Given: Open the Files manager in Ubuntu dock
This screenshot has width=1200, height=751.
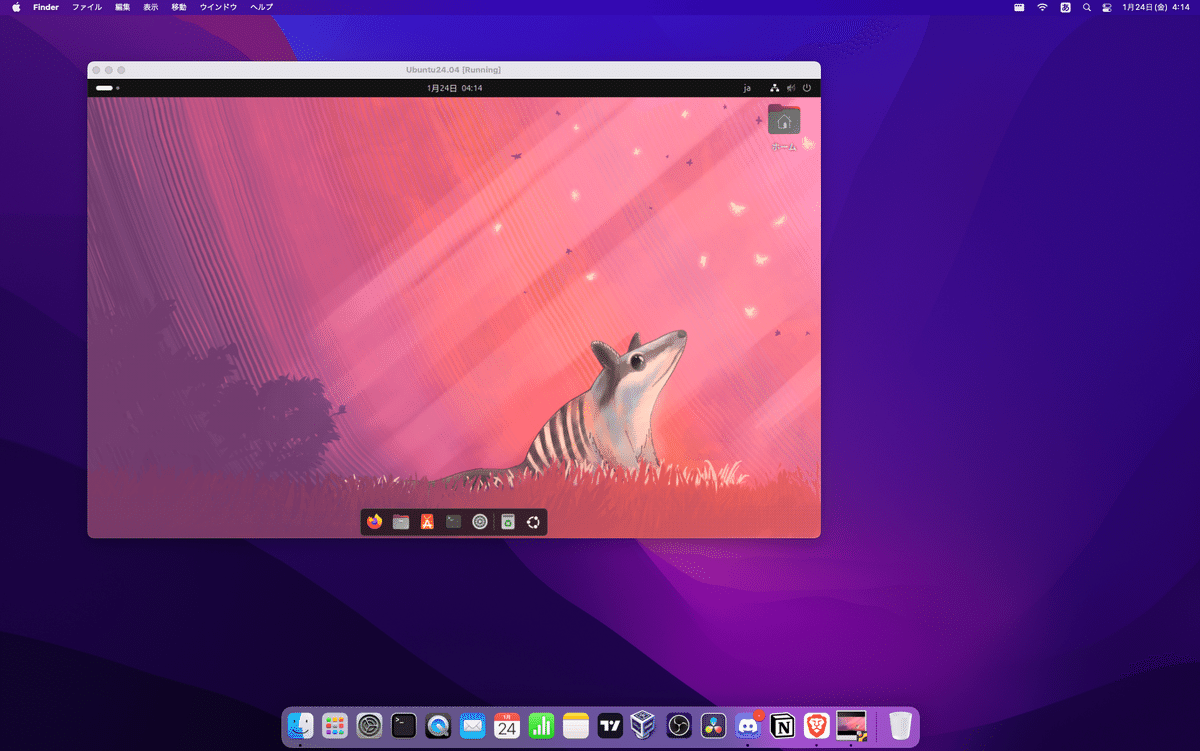Looking at the screenshot, I should (x=401, y=521).
